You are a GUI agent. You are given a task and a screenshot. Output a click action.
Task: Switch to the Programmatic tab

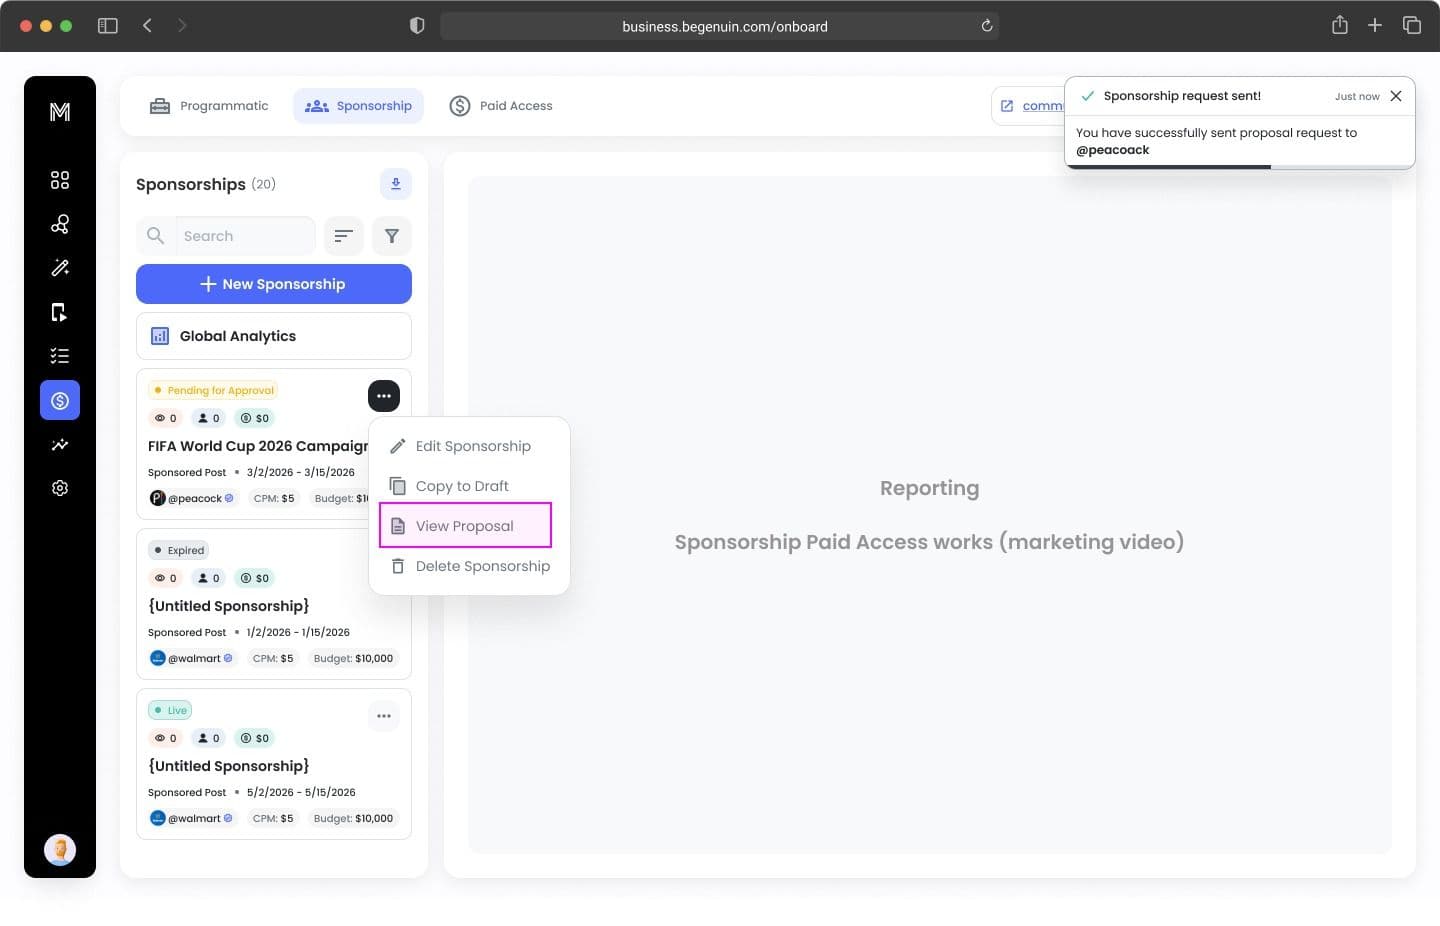point(209,106)
